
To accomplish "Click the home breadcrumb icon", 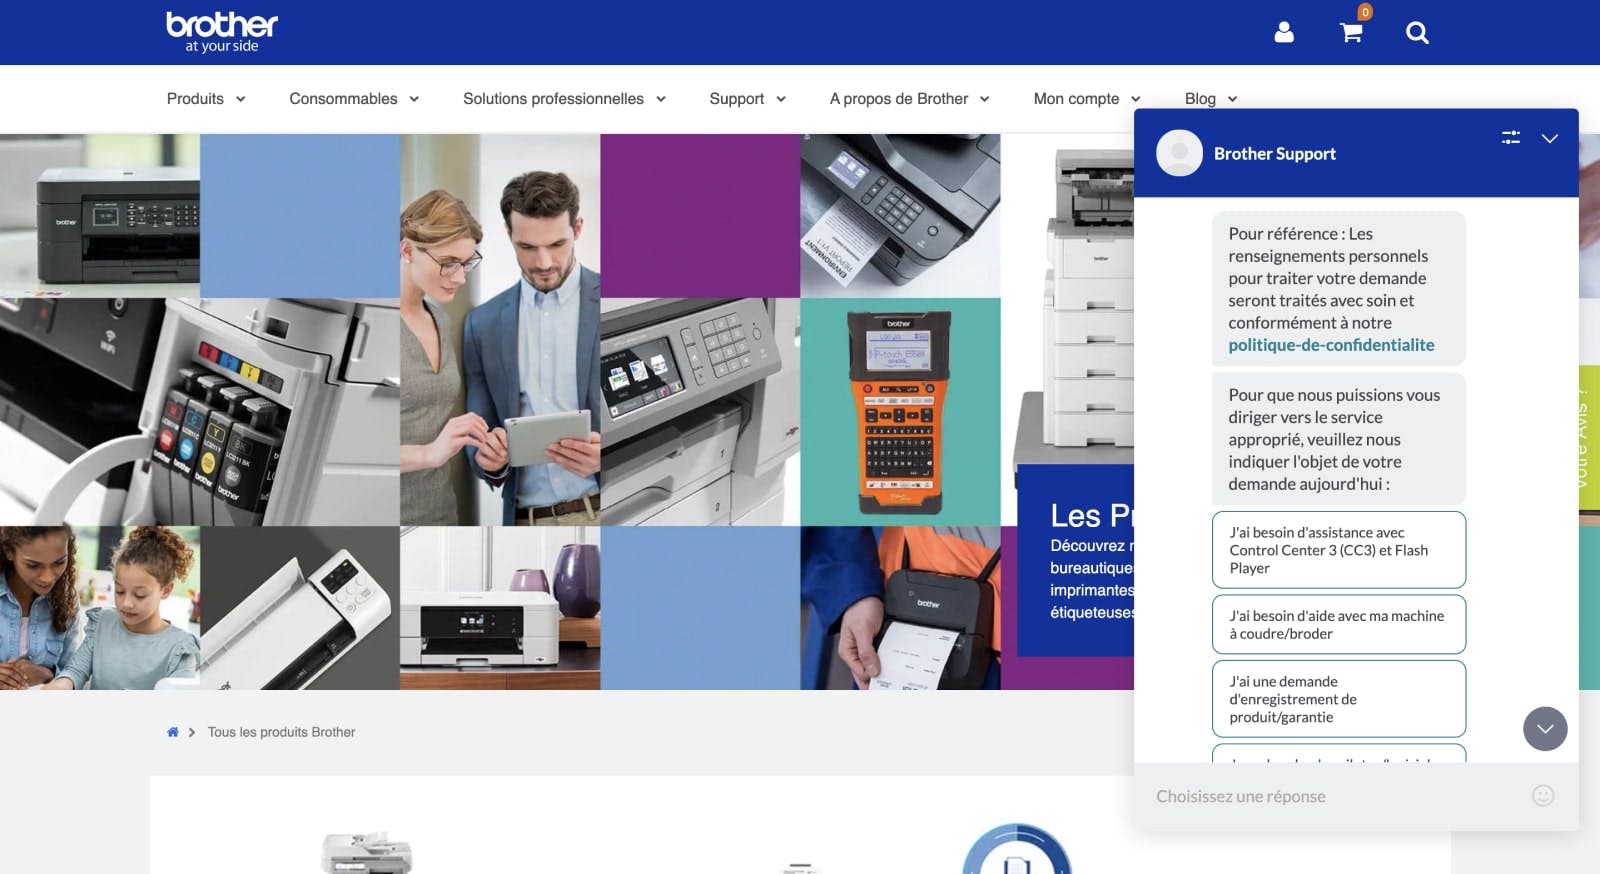I will [173, 732].
